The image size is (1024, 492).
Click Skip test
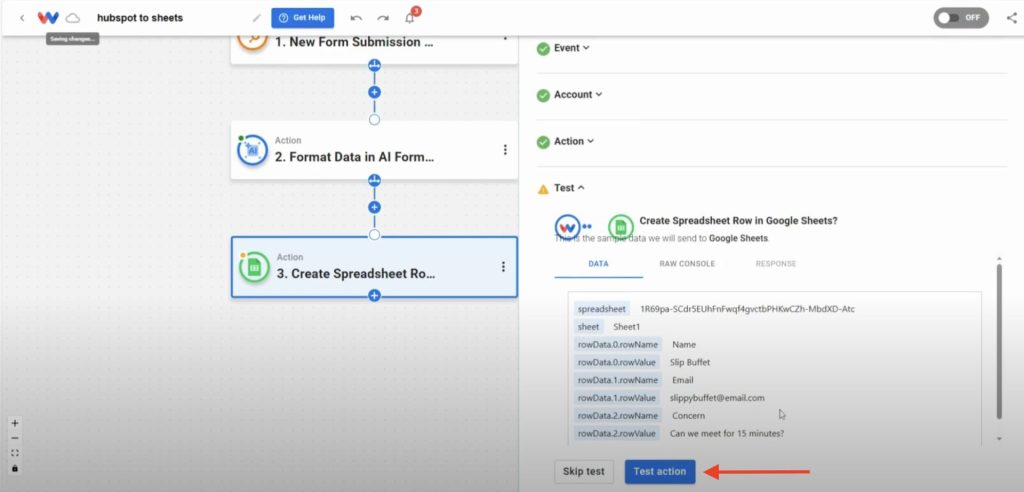coord(584,471)
